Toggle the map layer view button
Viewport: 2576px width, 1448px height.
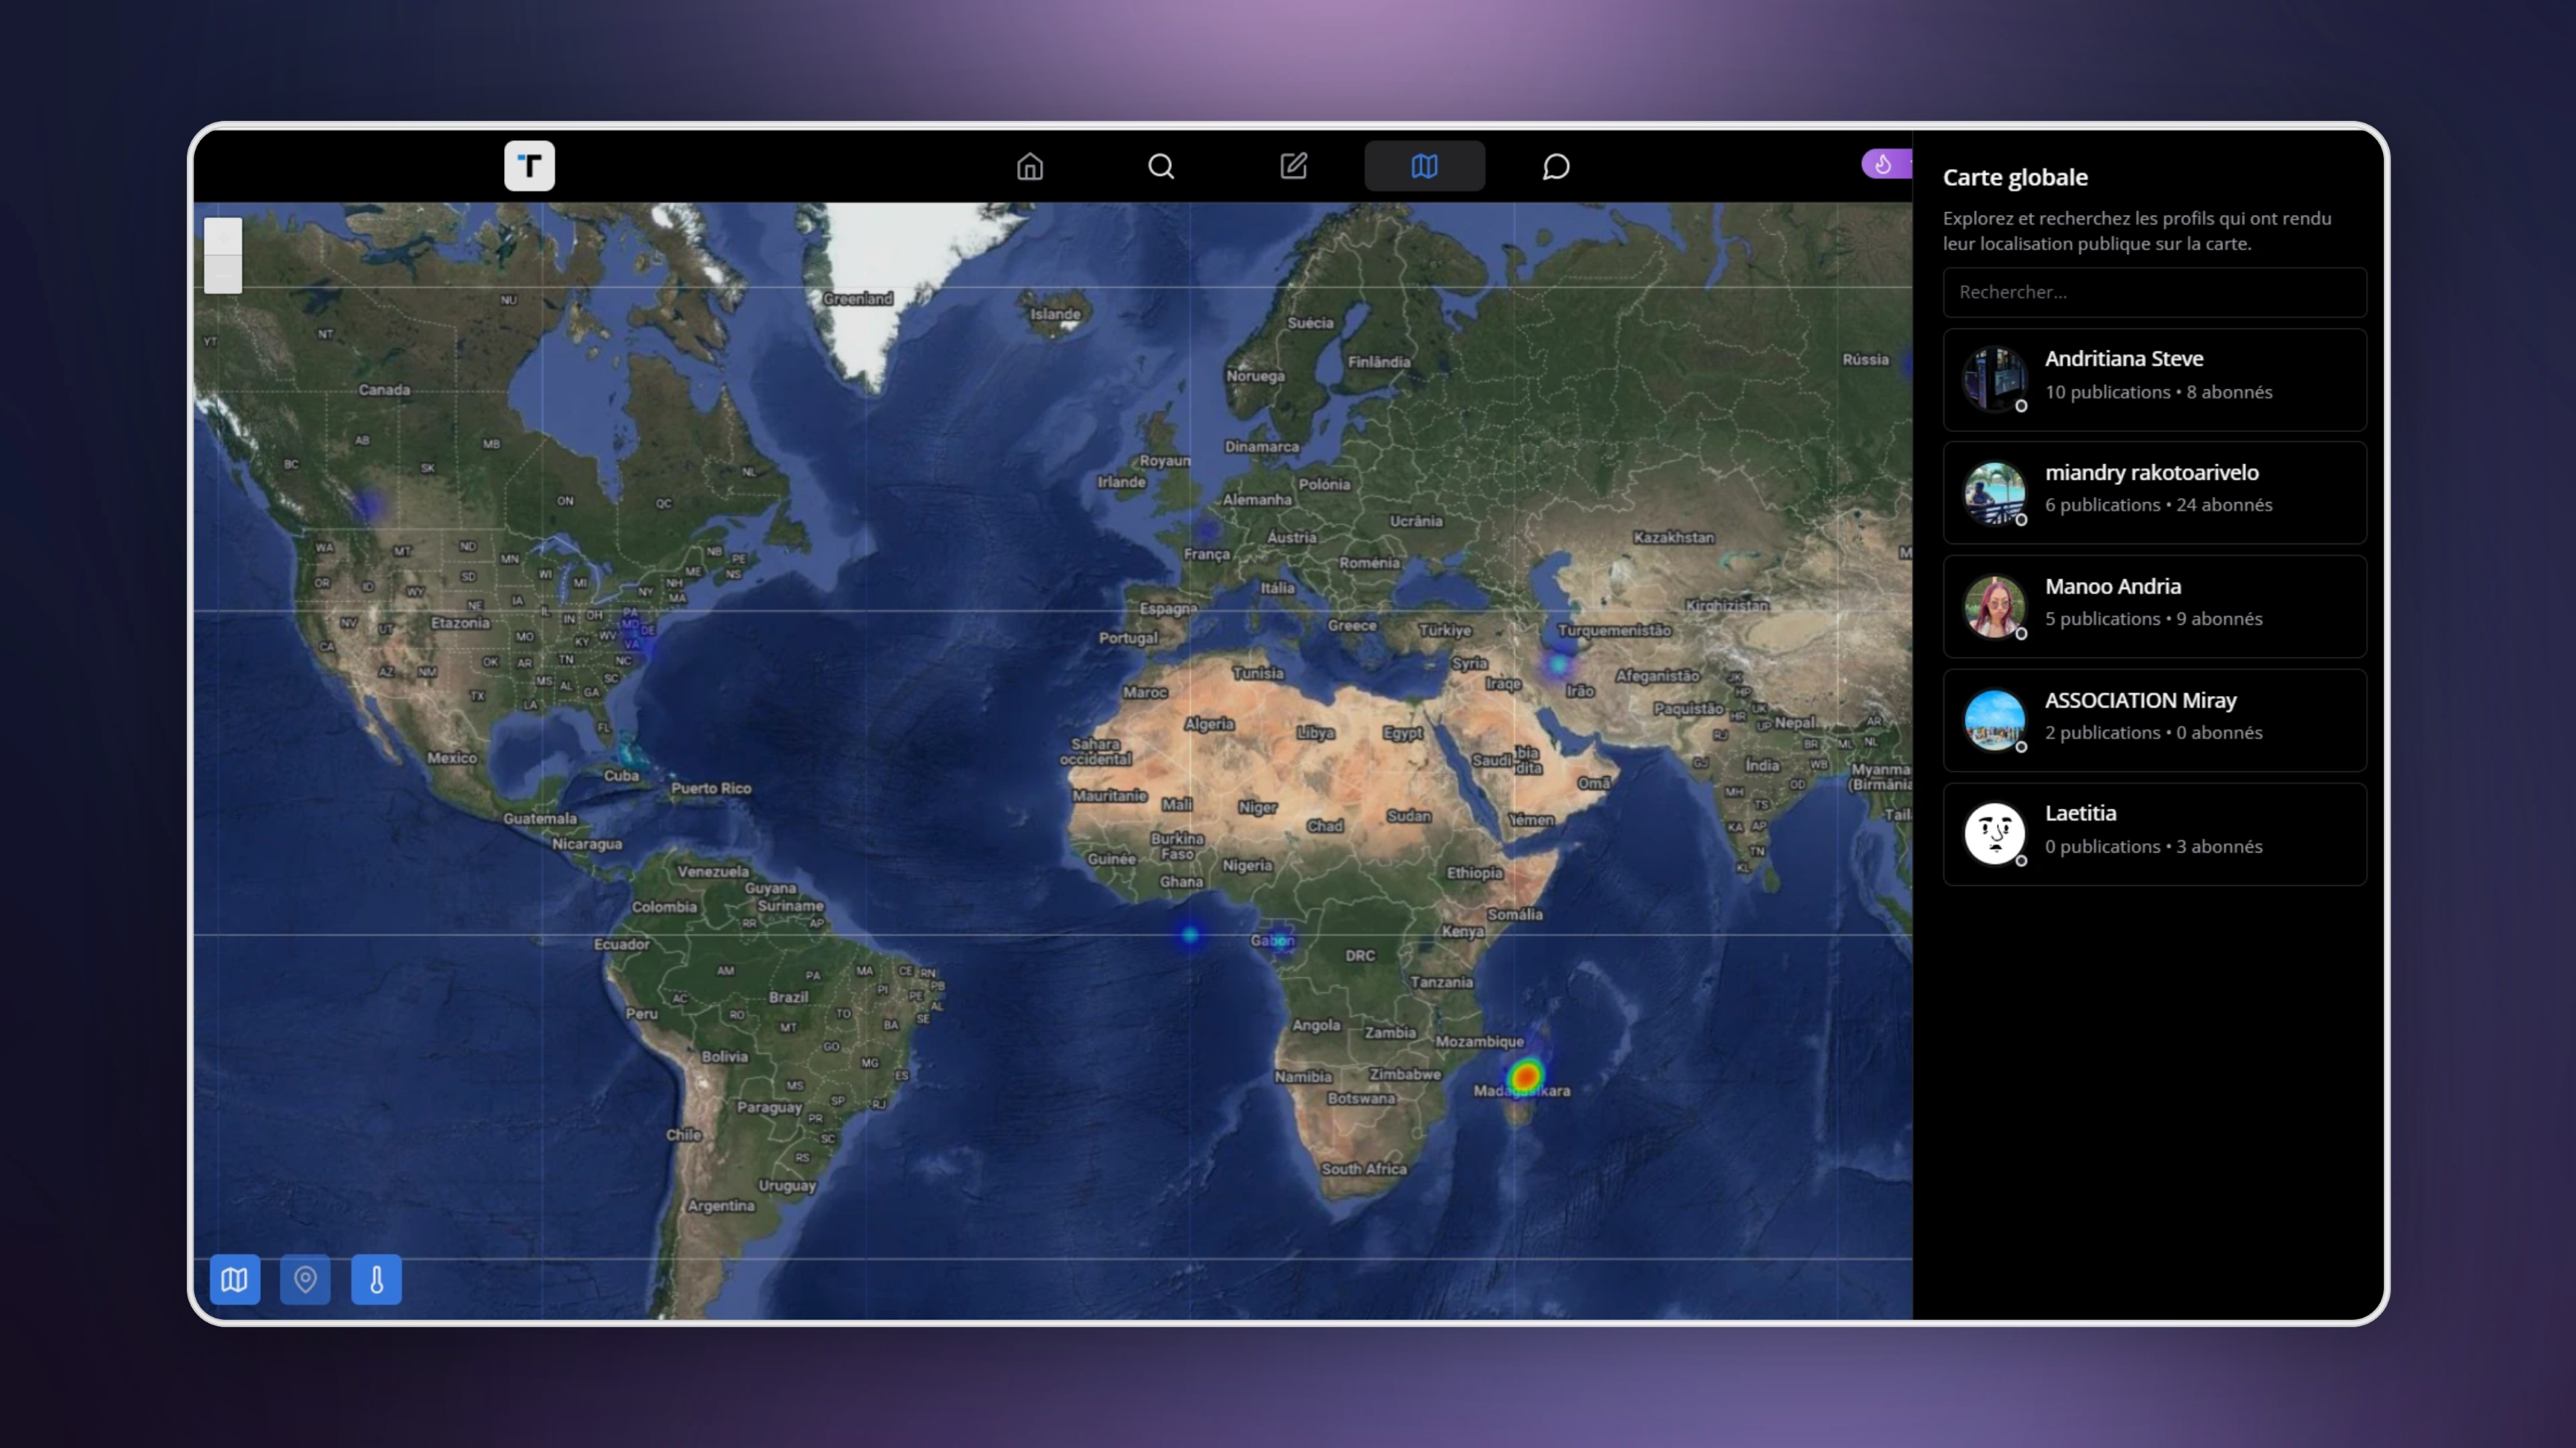click(x=235, y=1279)
